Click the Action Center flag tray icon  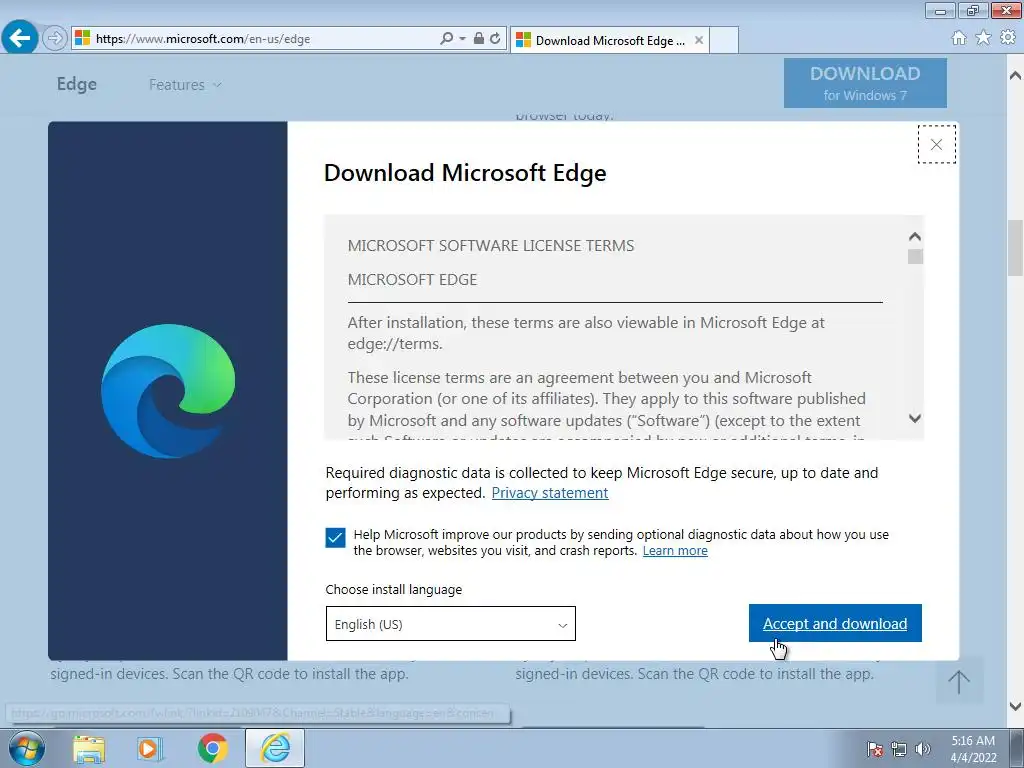pyautogui.click(x=875, y=749)
